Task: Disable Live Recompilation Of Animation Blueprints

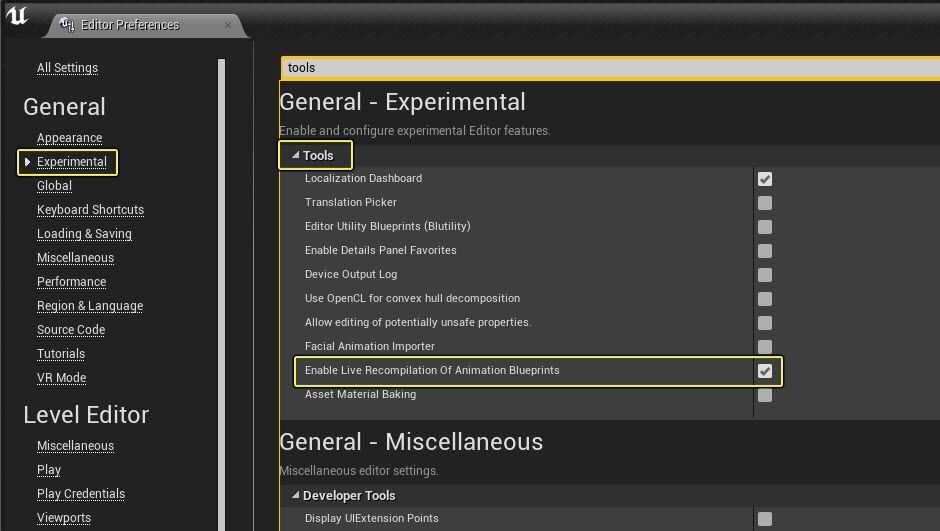Action: (x=765, y=371)
